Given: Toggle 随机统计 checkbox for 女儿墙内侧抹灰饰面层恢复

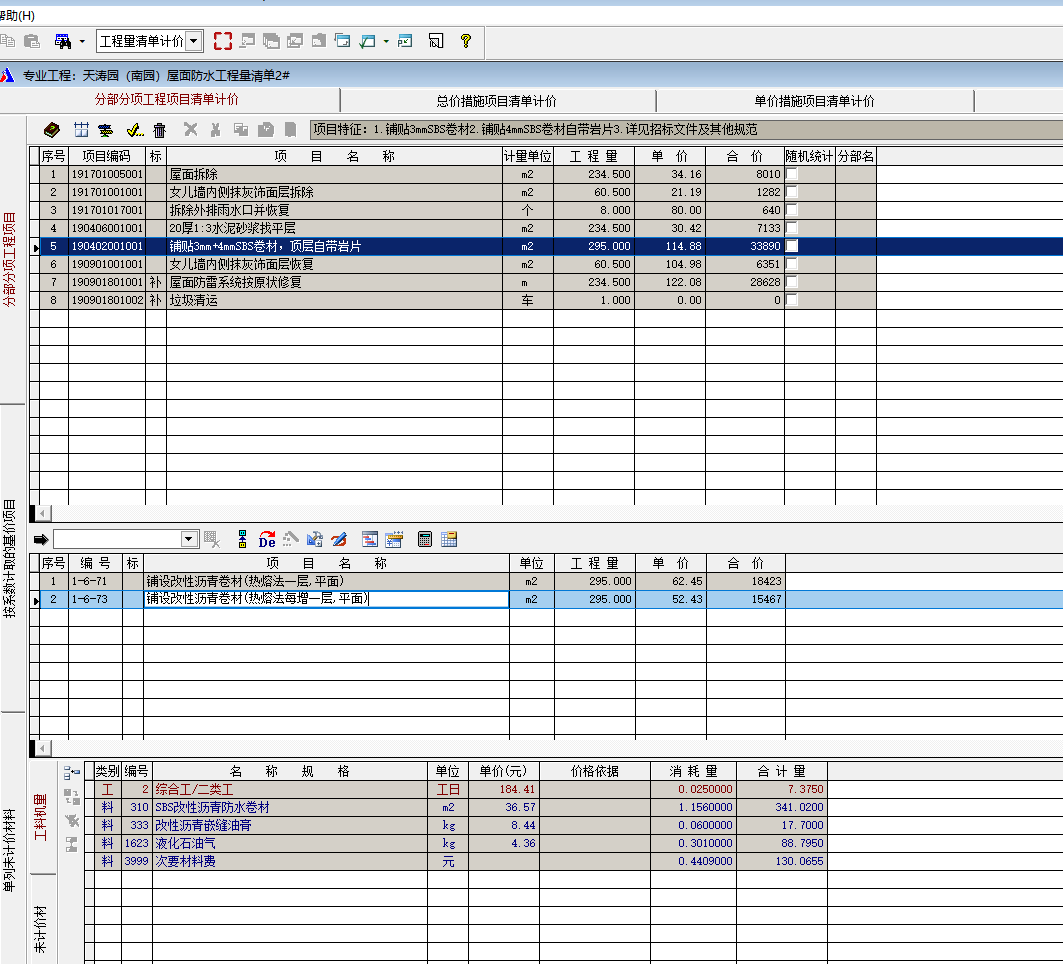Looking at the screenshot, I should (x=791, y=264).
